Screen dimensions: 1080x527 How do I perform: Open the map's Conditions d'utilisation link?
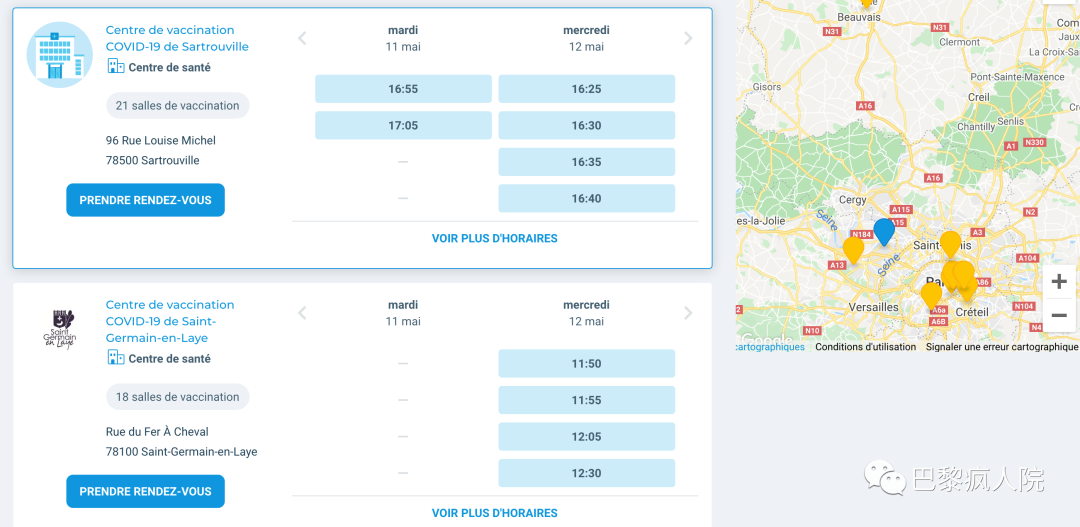pos(865,347)
